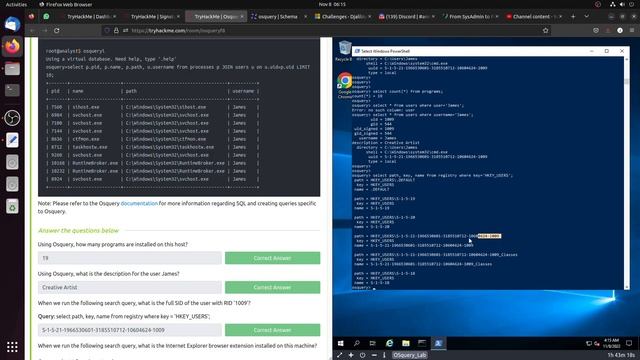Open the system tray sound icon in top bar

(622, 4)
